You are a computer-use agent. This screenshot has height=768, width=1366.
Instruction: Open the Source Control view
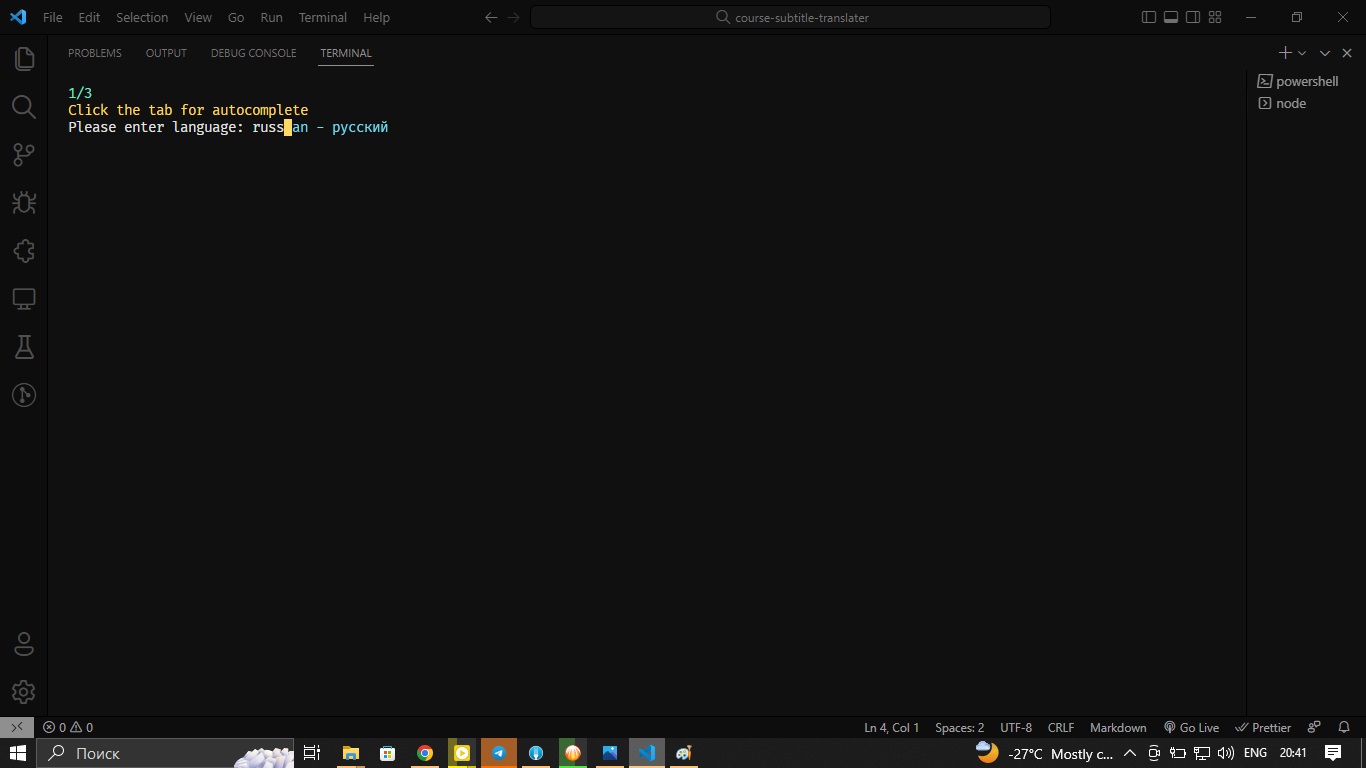24,155
